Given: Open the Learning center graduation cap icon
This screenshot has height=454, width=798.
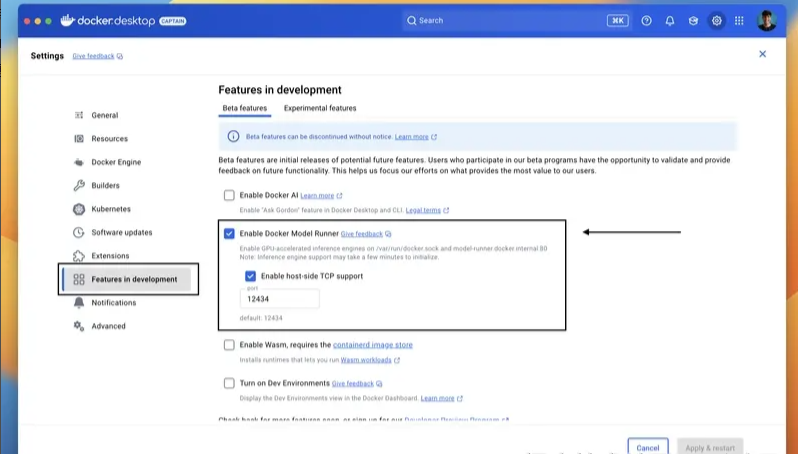Looking at the screenshot, I should click(693, 20).
